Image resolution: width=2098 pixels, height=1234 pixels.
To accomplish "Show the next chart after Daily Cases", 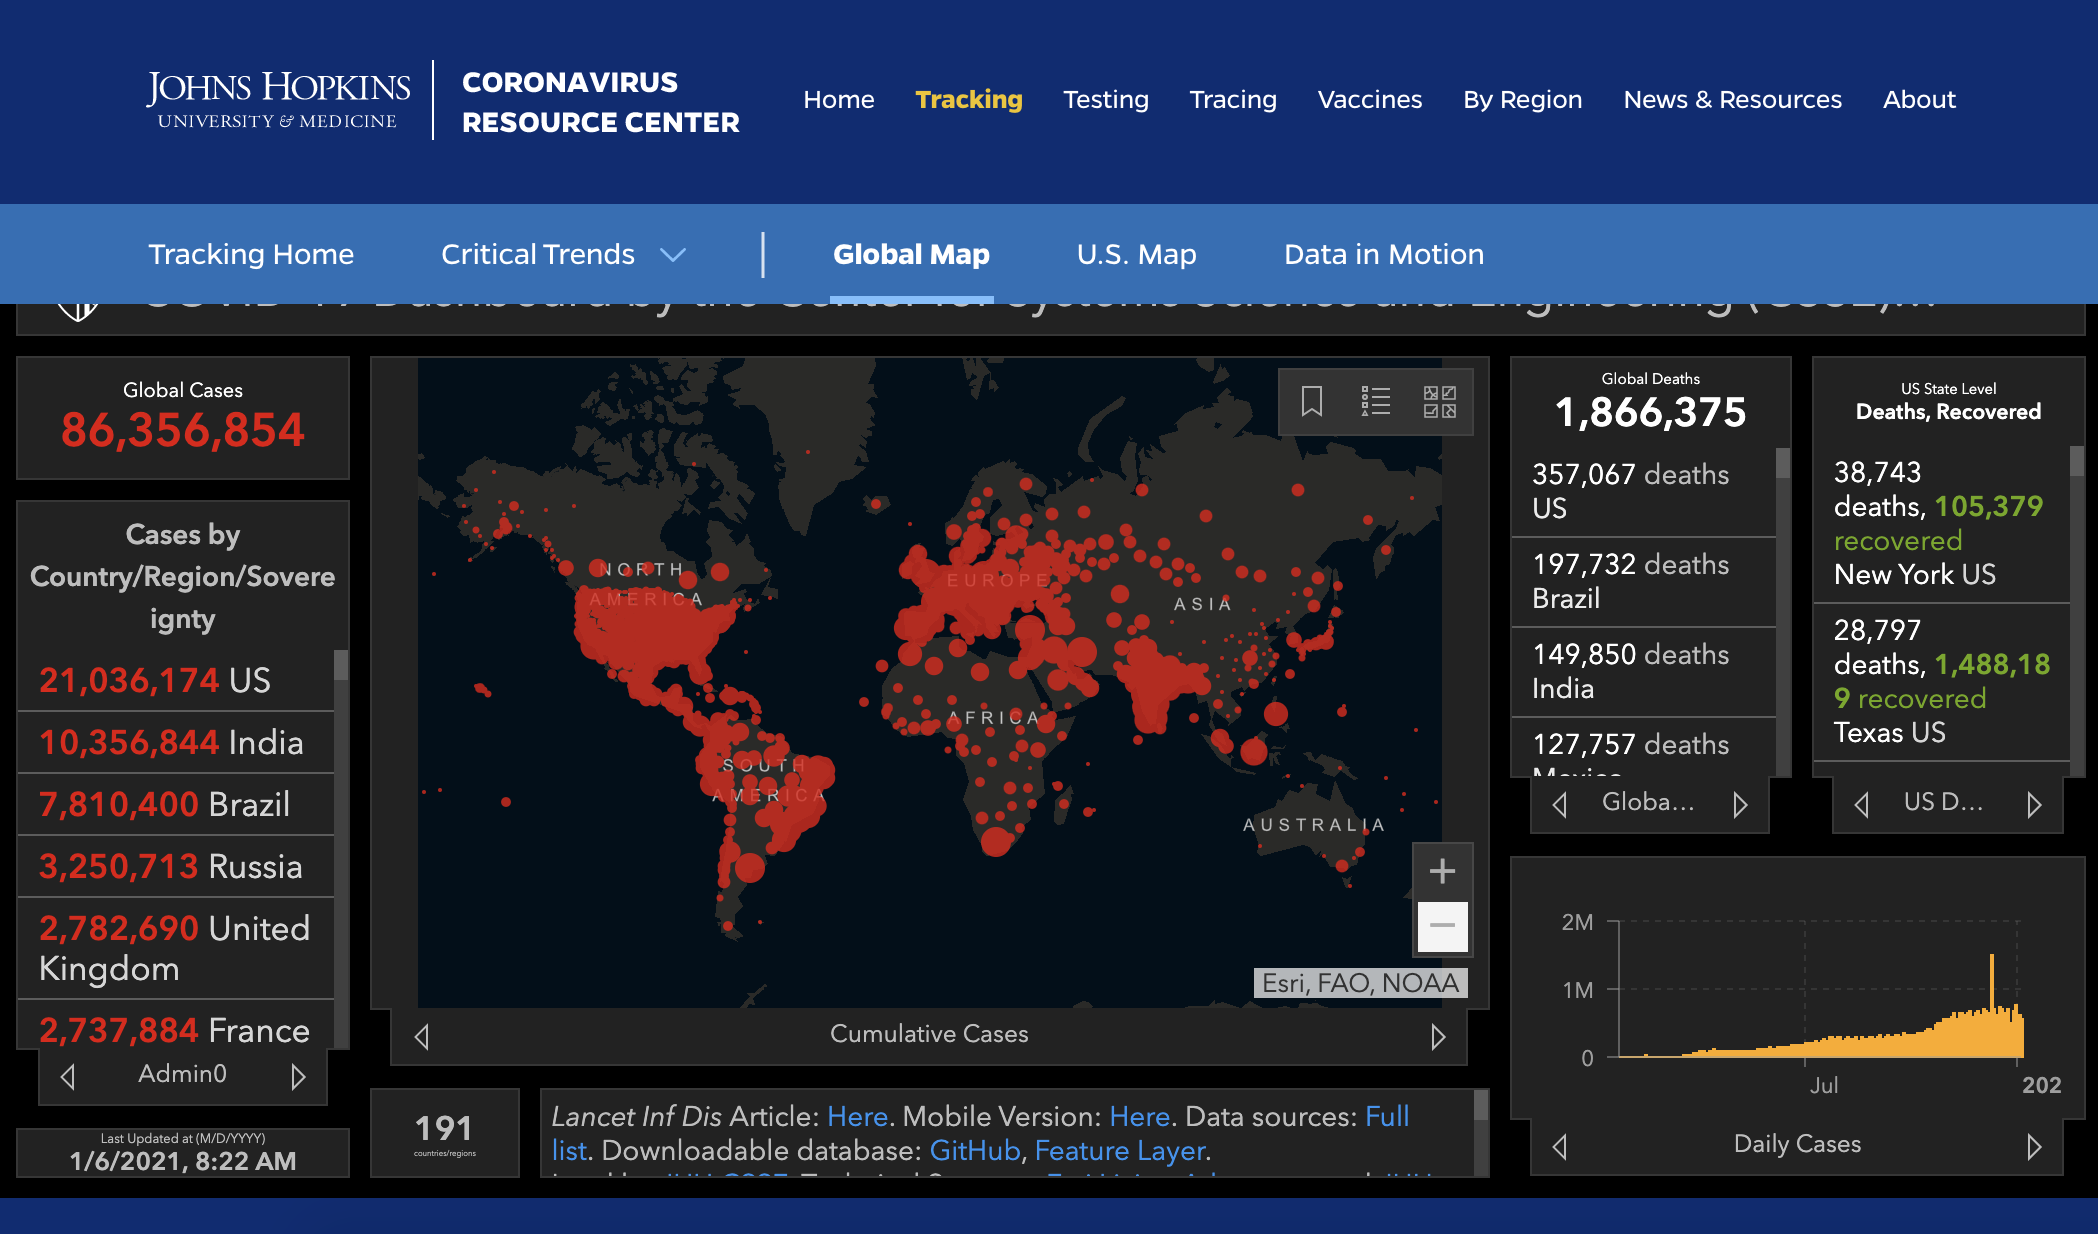I will point(2033,1146).
